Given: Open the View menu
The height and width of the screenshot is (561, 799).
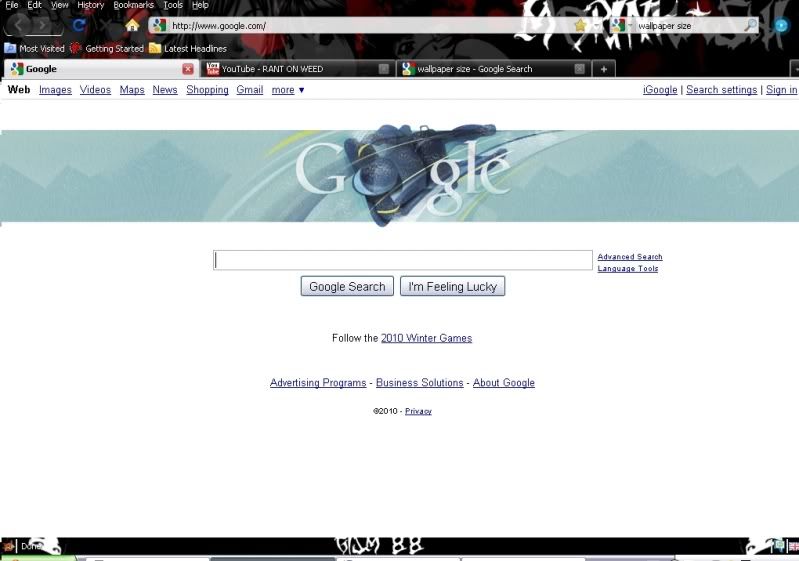Looking at the screenshot, I should [60, 5].
